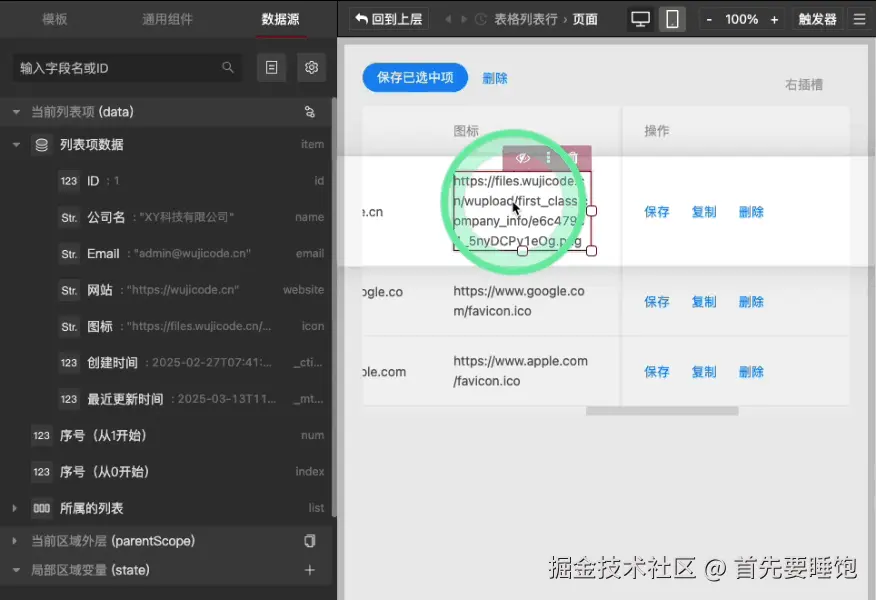Click the table horizontal scrollbar
The width and height of the screenshot is (876, 600).
(x=662, y=411)
